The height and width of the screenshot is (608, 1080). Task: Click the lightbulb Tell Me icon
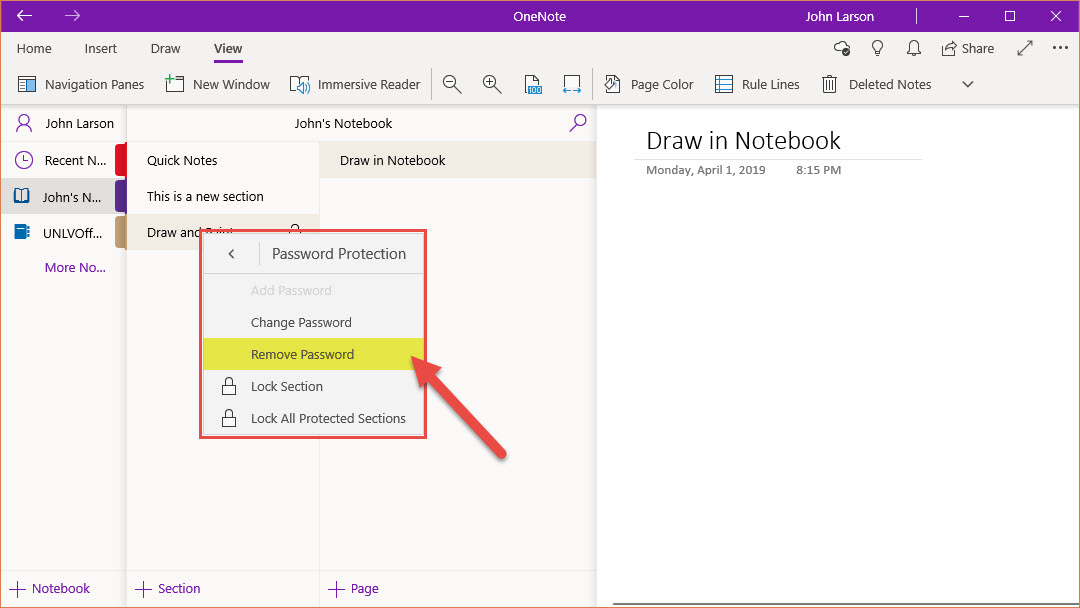[878, 48]
